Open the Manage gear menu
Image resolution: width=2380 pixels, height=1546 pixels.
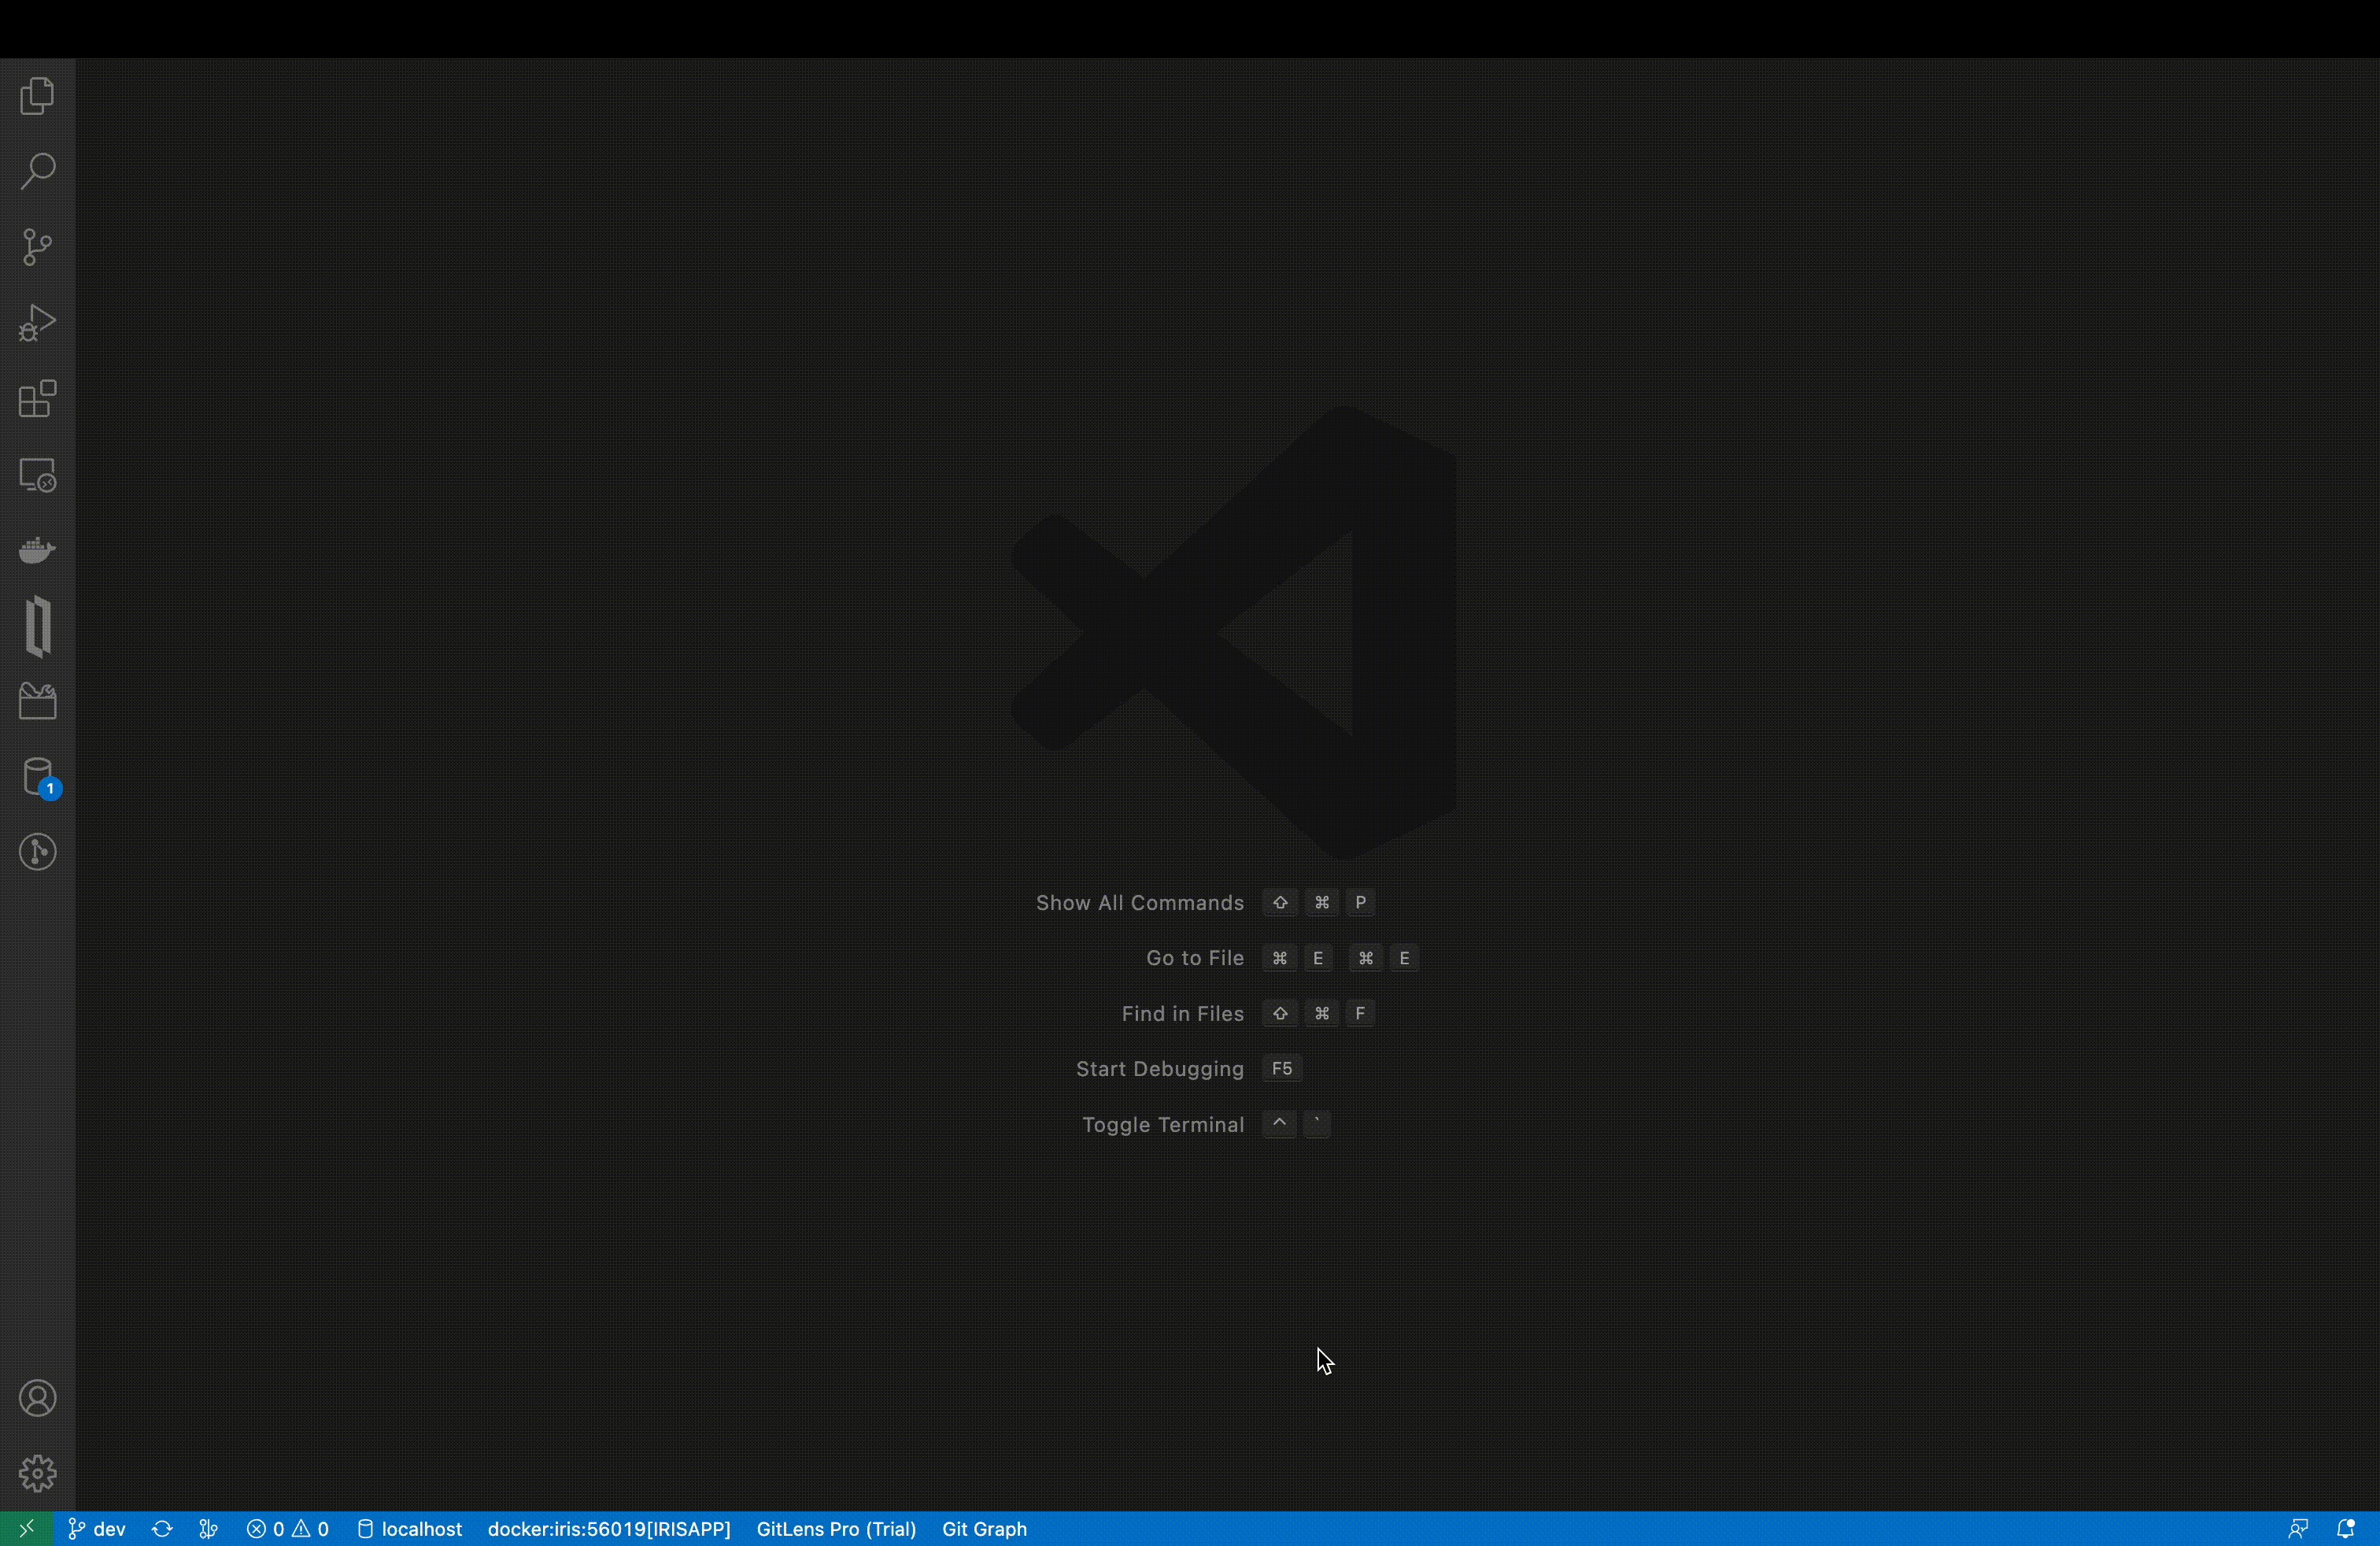tap(38, 1473)
